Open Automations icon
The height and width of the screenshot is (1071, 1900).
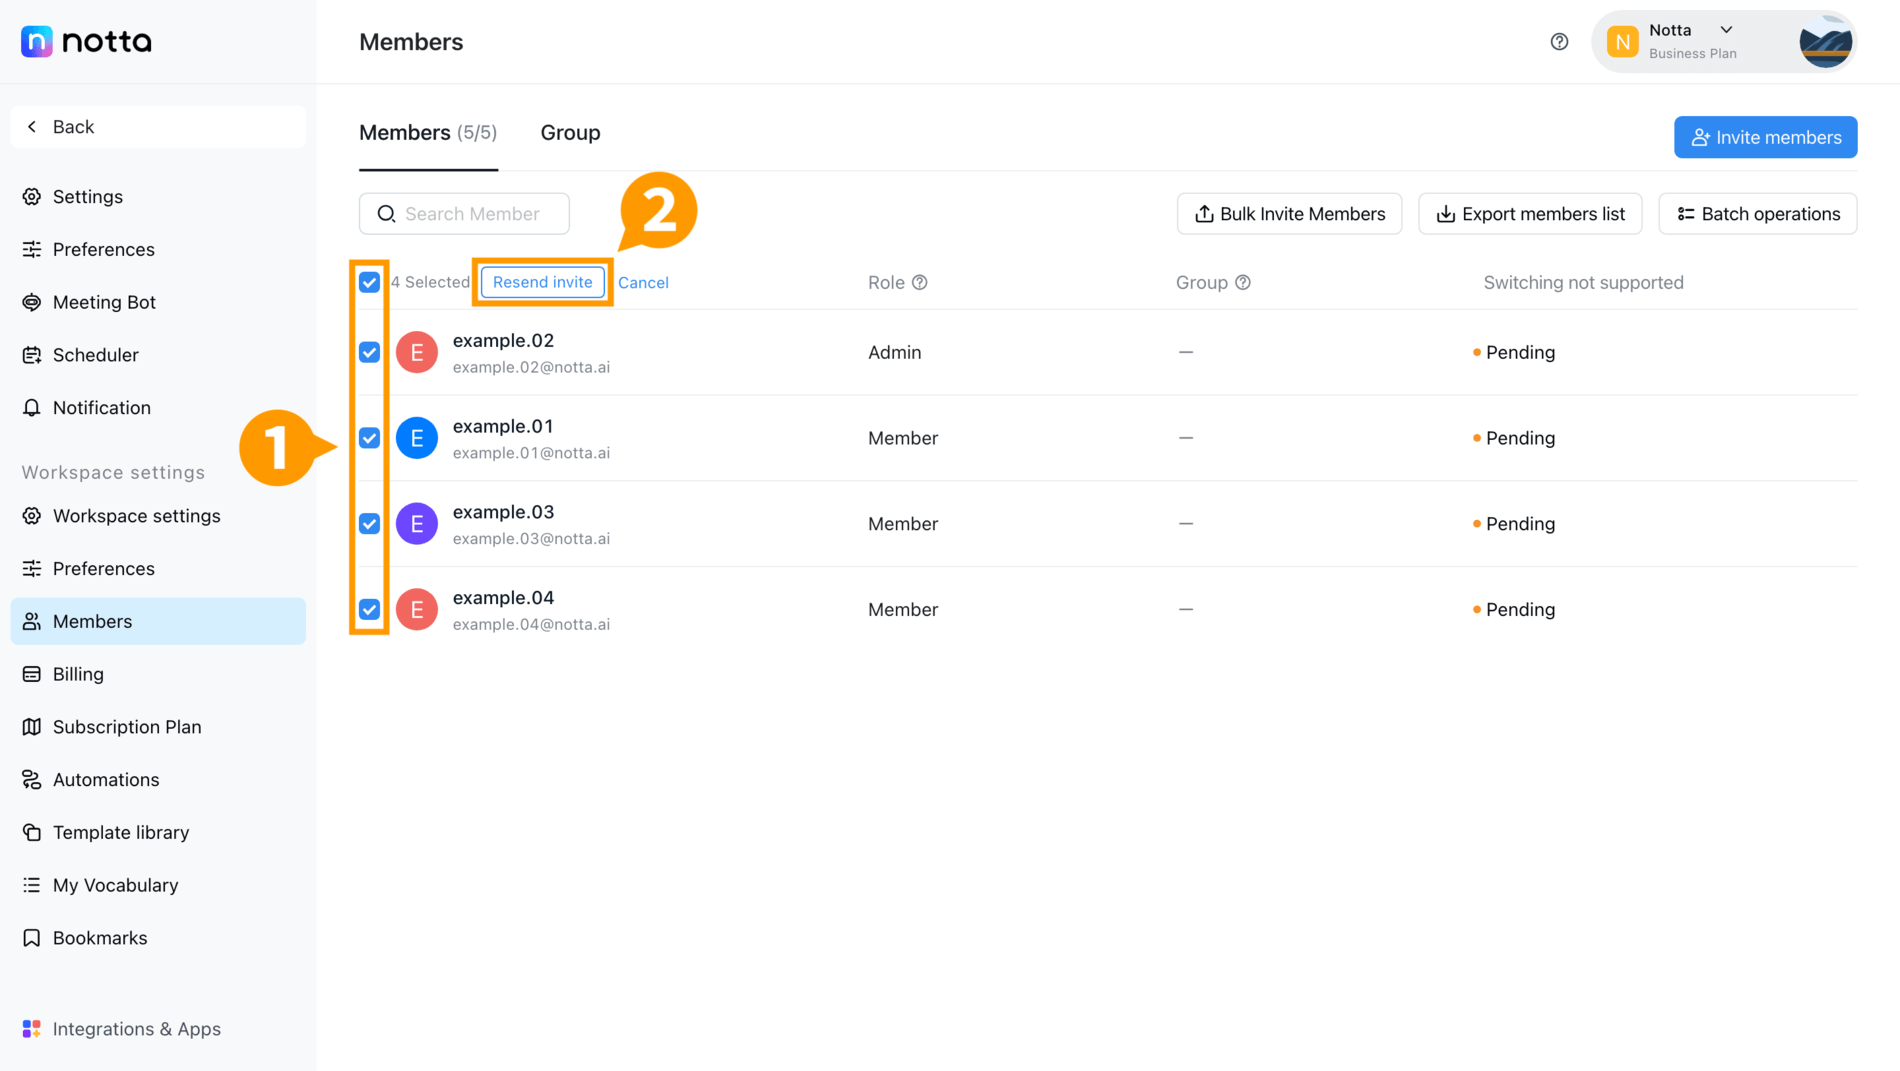tap(32, 780)
